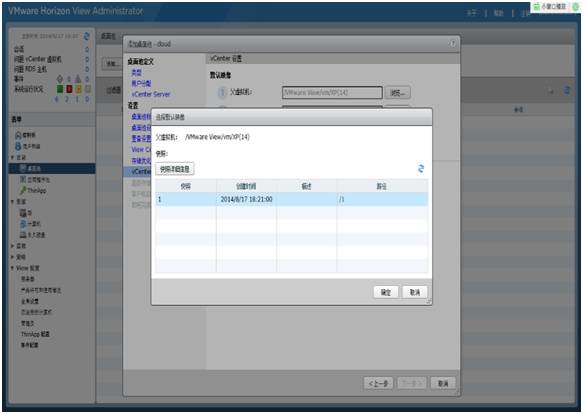The height and width of the screenshot is (414, 583).
Task: Open ThinApp under the catalog node
Action: coord(33,190)
